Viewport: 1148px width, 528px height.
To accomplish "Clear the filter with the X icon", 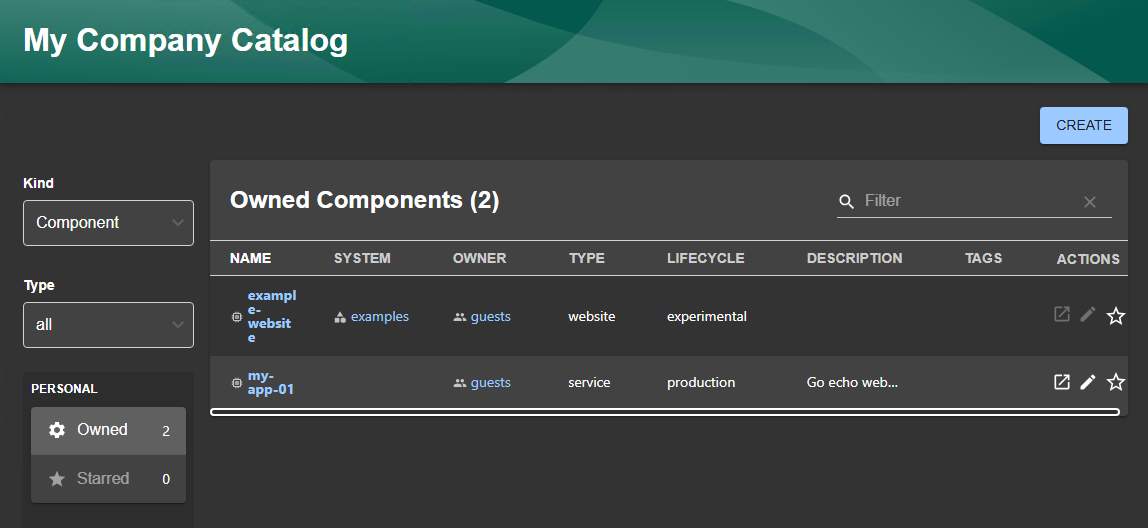I will coord(1090,202).
